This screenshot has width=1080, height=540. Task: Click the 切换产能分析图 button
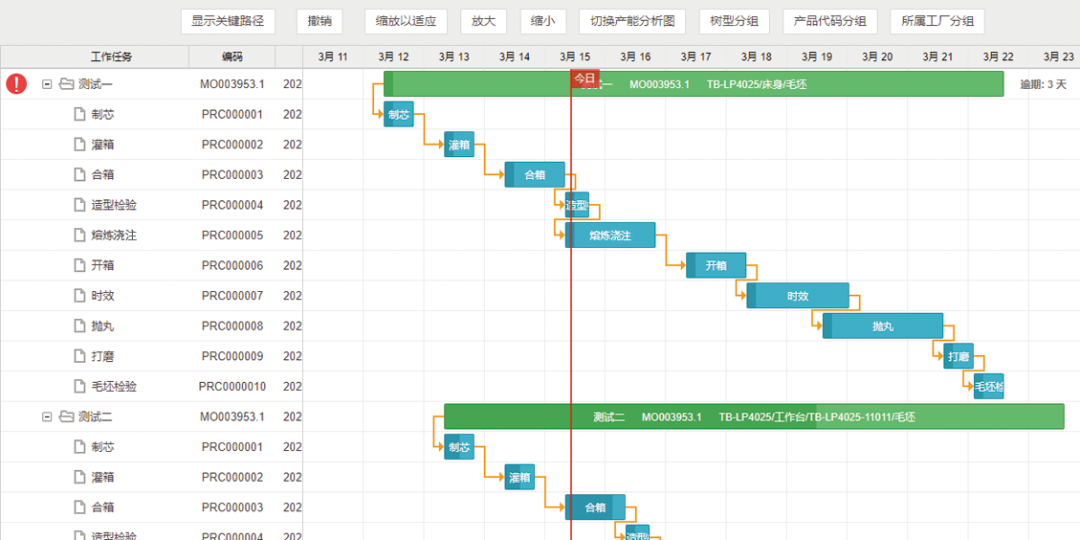[x=632, y=21]
